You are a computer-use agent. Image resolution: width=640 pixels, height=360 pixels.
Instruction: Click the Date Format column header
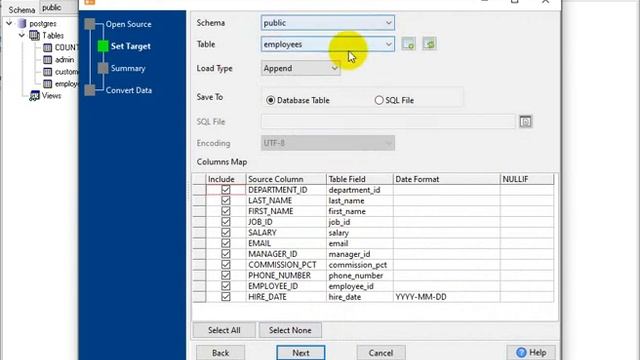(x=447, y=179)
